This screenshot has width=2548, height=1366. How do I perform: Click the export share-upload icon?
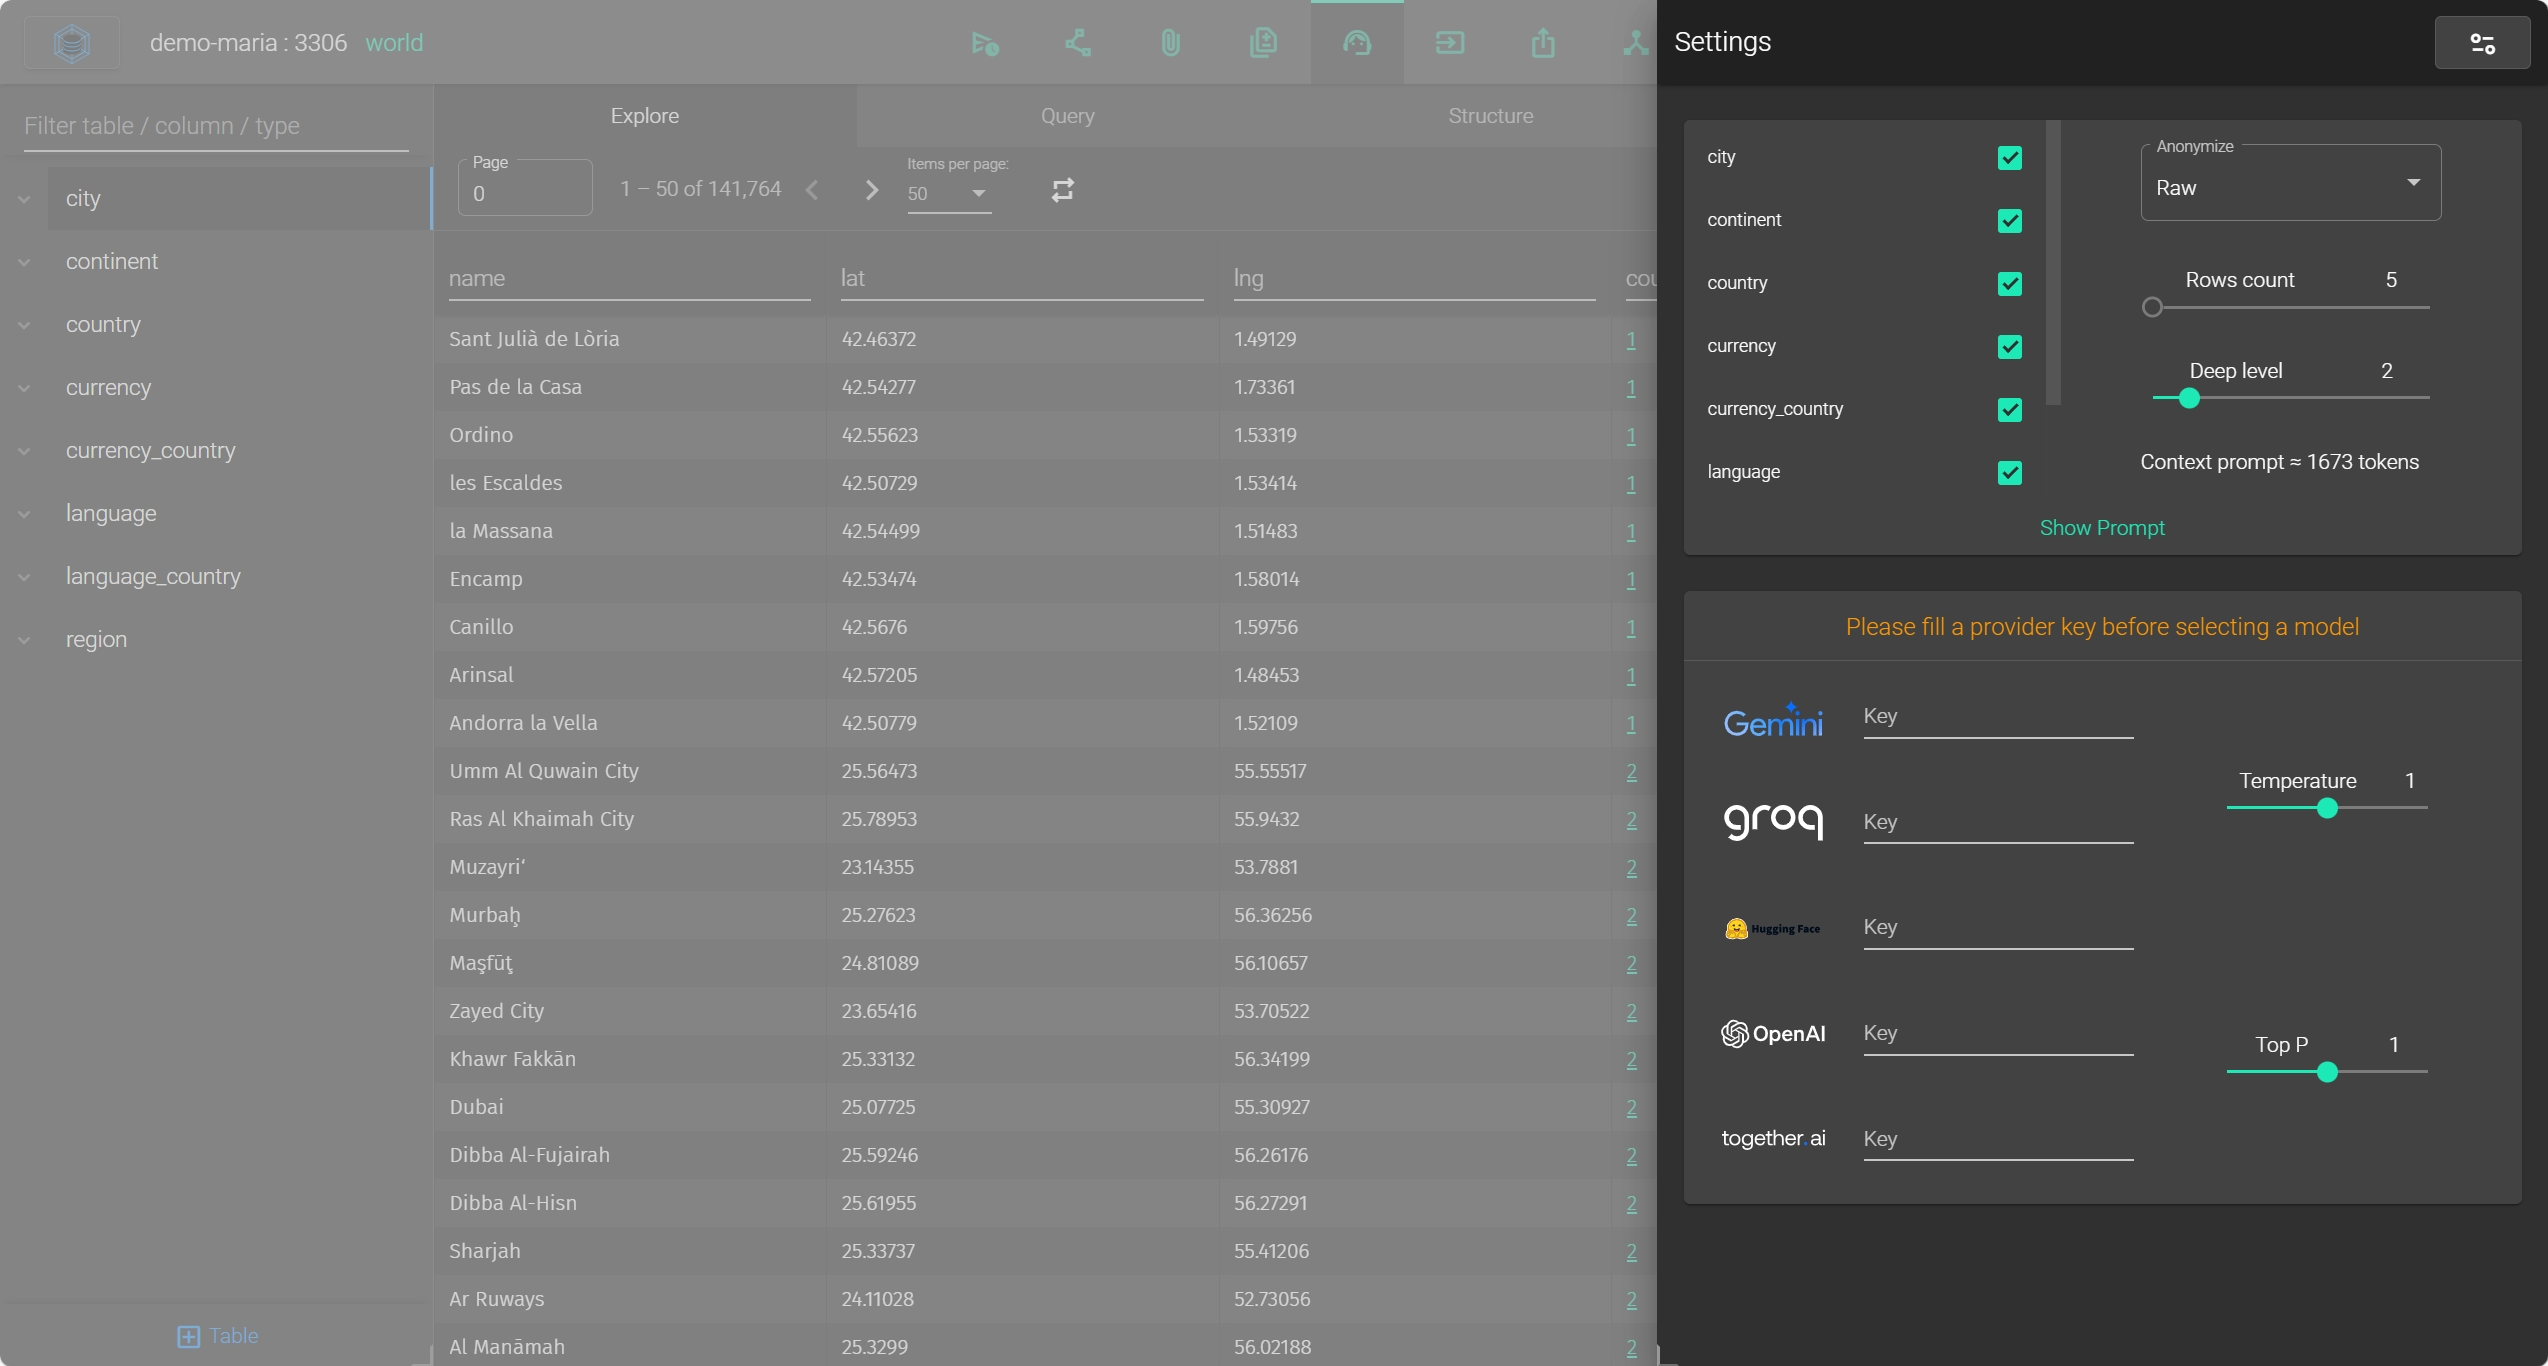click(1542, 43)
